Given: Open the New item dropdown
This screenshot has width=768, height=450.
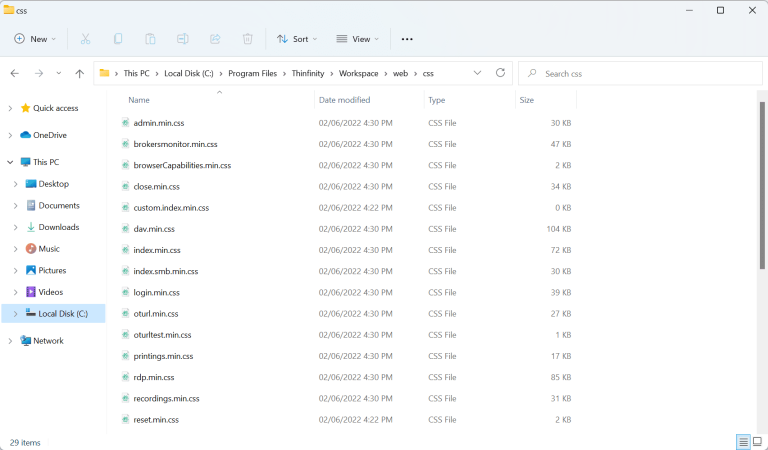Looking at the screenshot, I should pos(35,39).
